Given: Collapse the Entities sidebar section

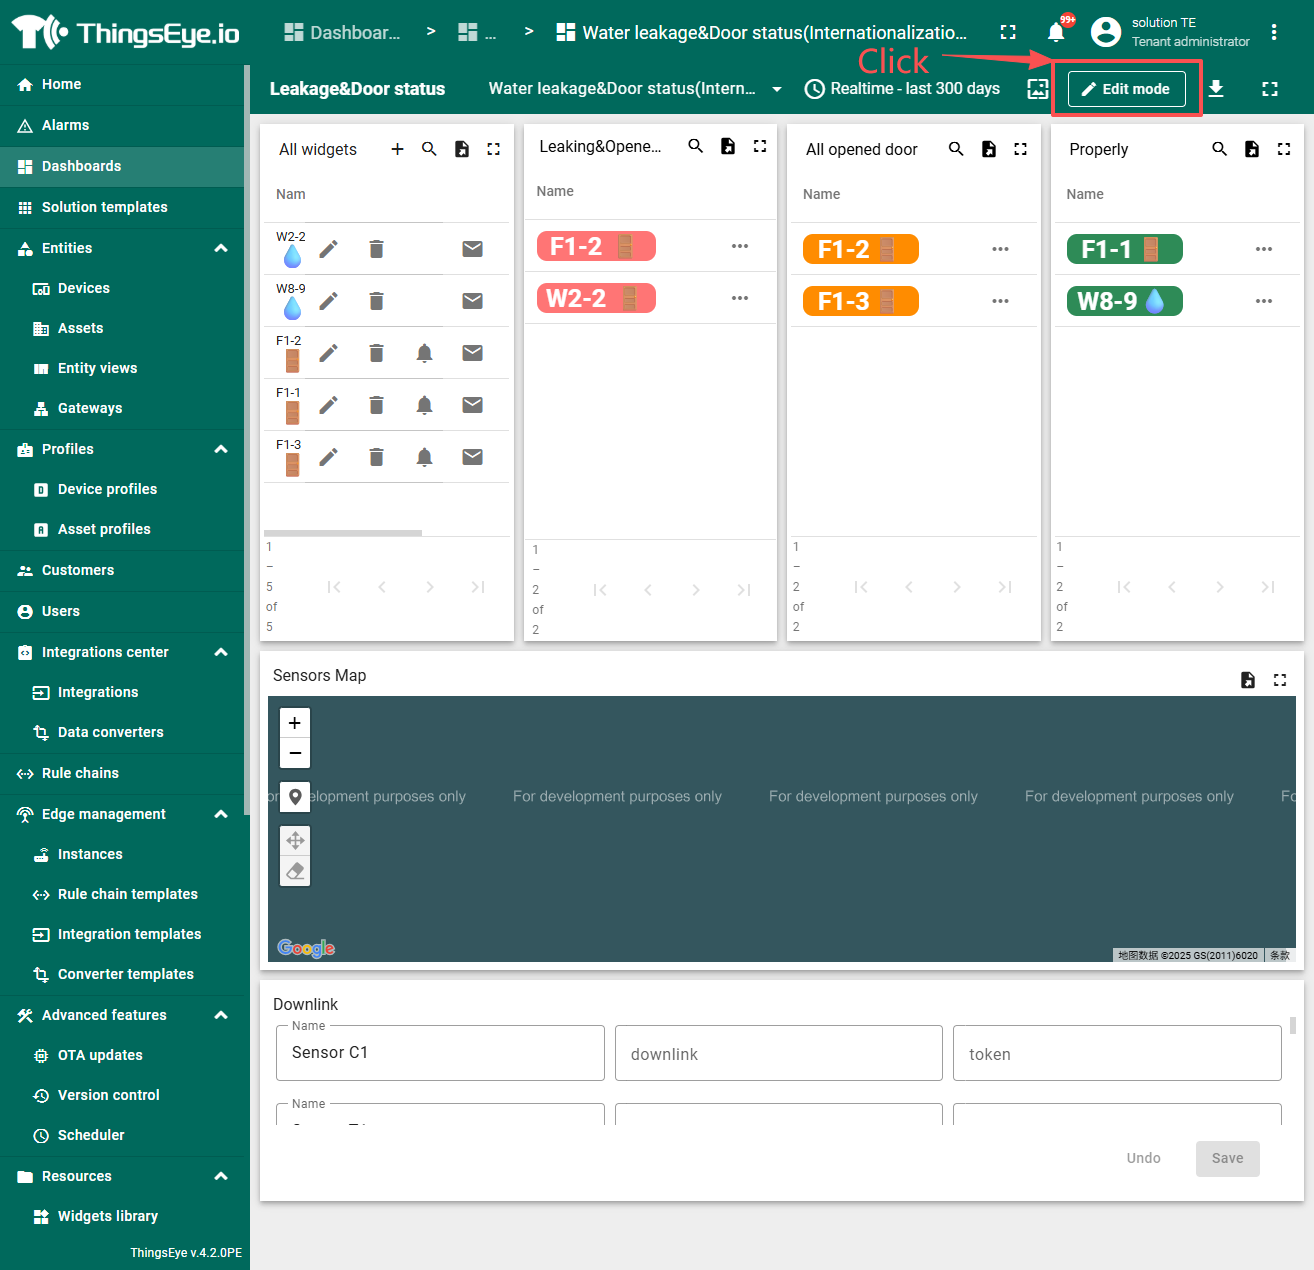Looking at the screenshot, I should [x=221, y=248].
